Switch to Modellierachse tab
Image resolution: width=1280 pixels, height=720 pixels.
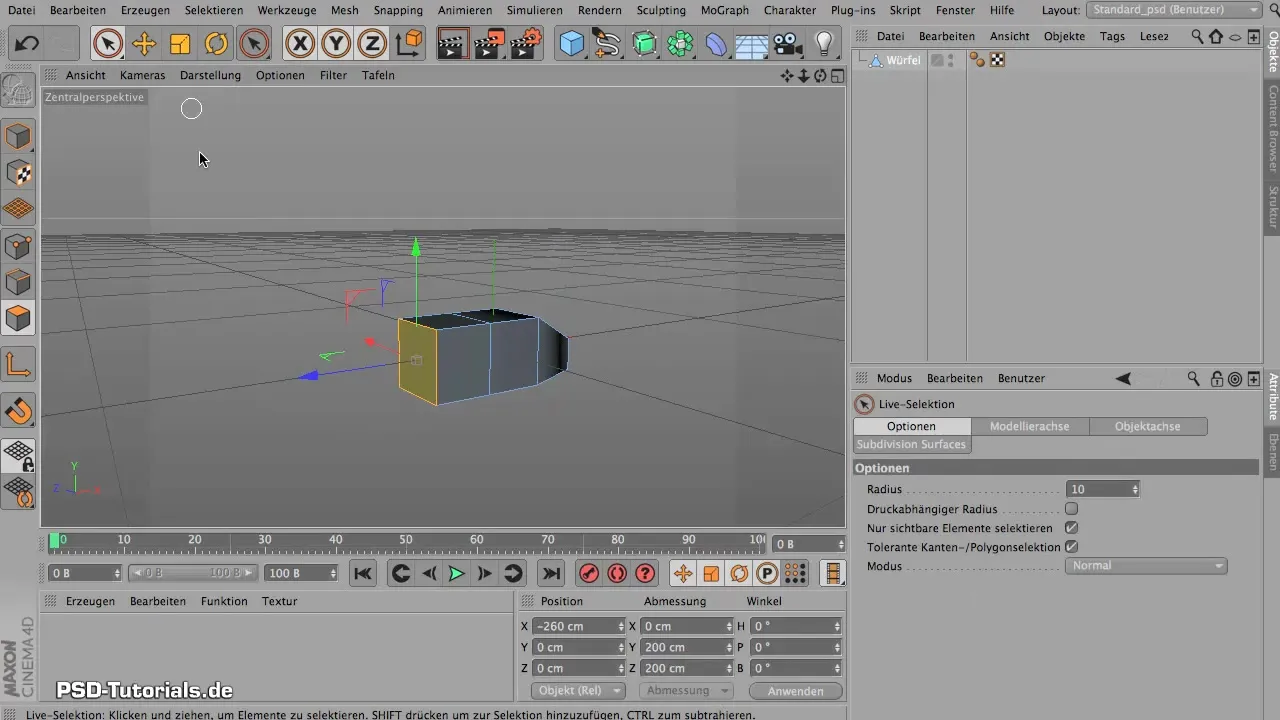1029,426
